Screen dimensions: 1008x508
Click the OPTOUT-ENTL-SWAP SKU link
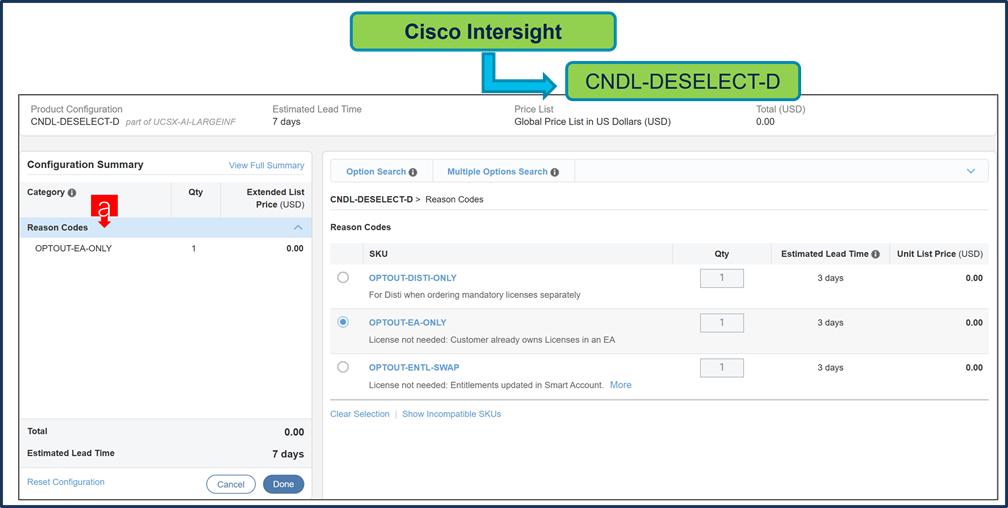click(414, 367)
